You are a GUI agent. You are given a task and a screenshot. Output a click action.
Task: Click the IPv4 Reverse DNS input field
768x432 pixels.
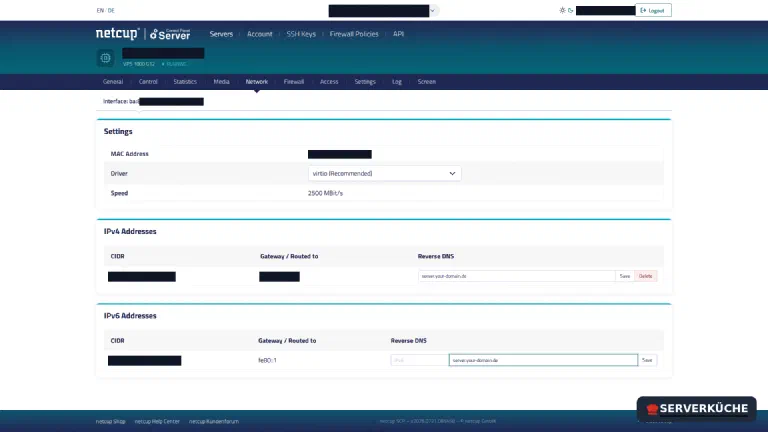pyautogui.click(x=517, y=276)
